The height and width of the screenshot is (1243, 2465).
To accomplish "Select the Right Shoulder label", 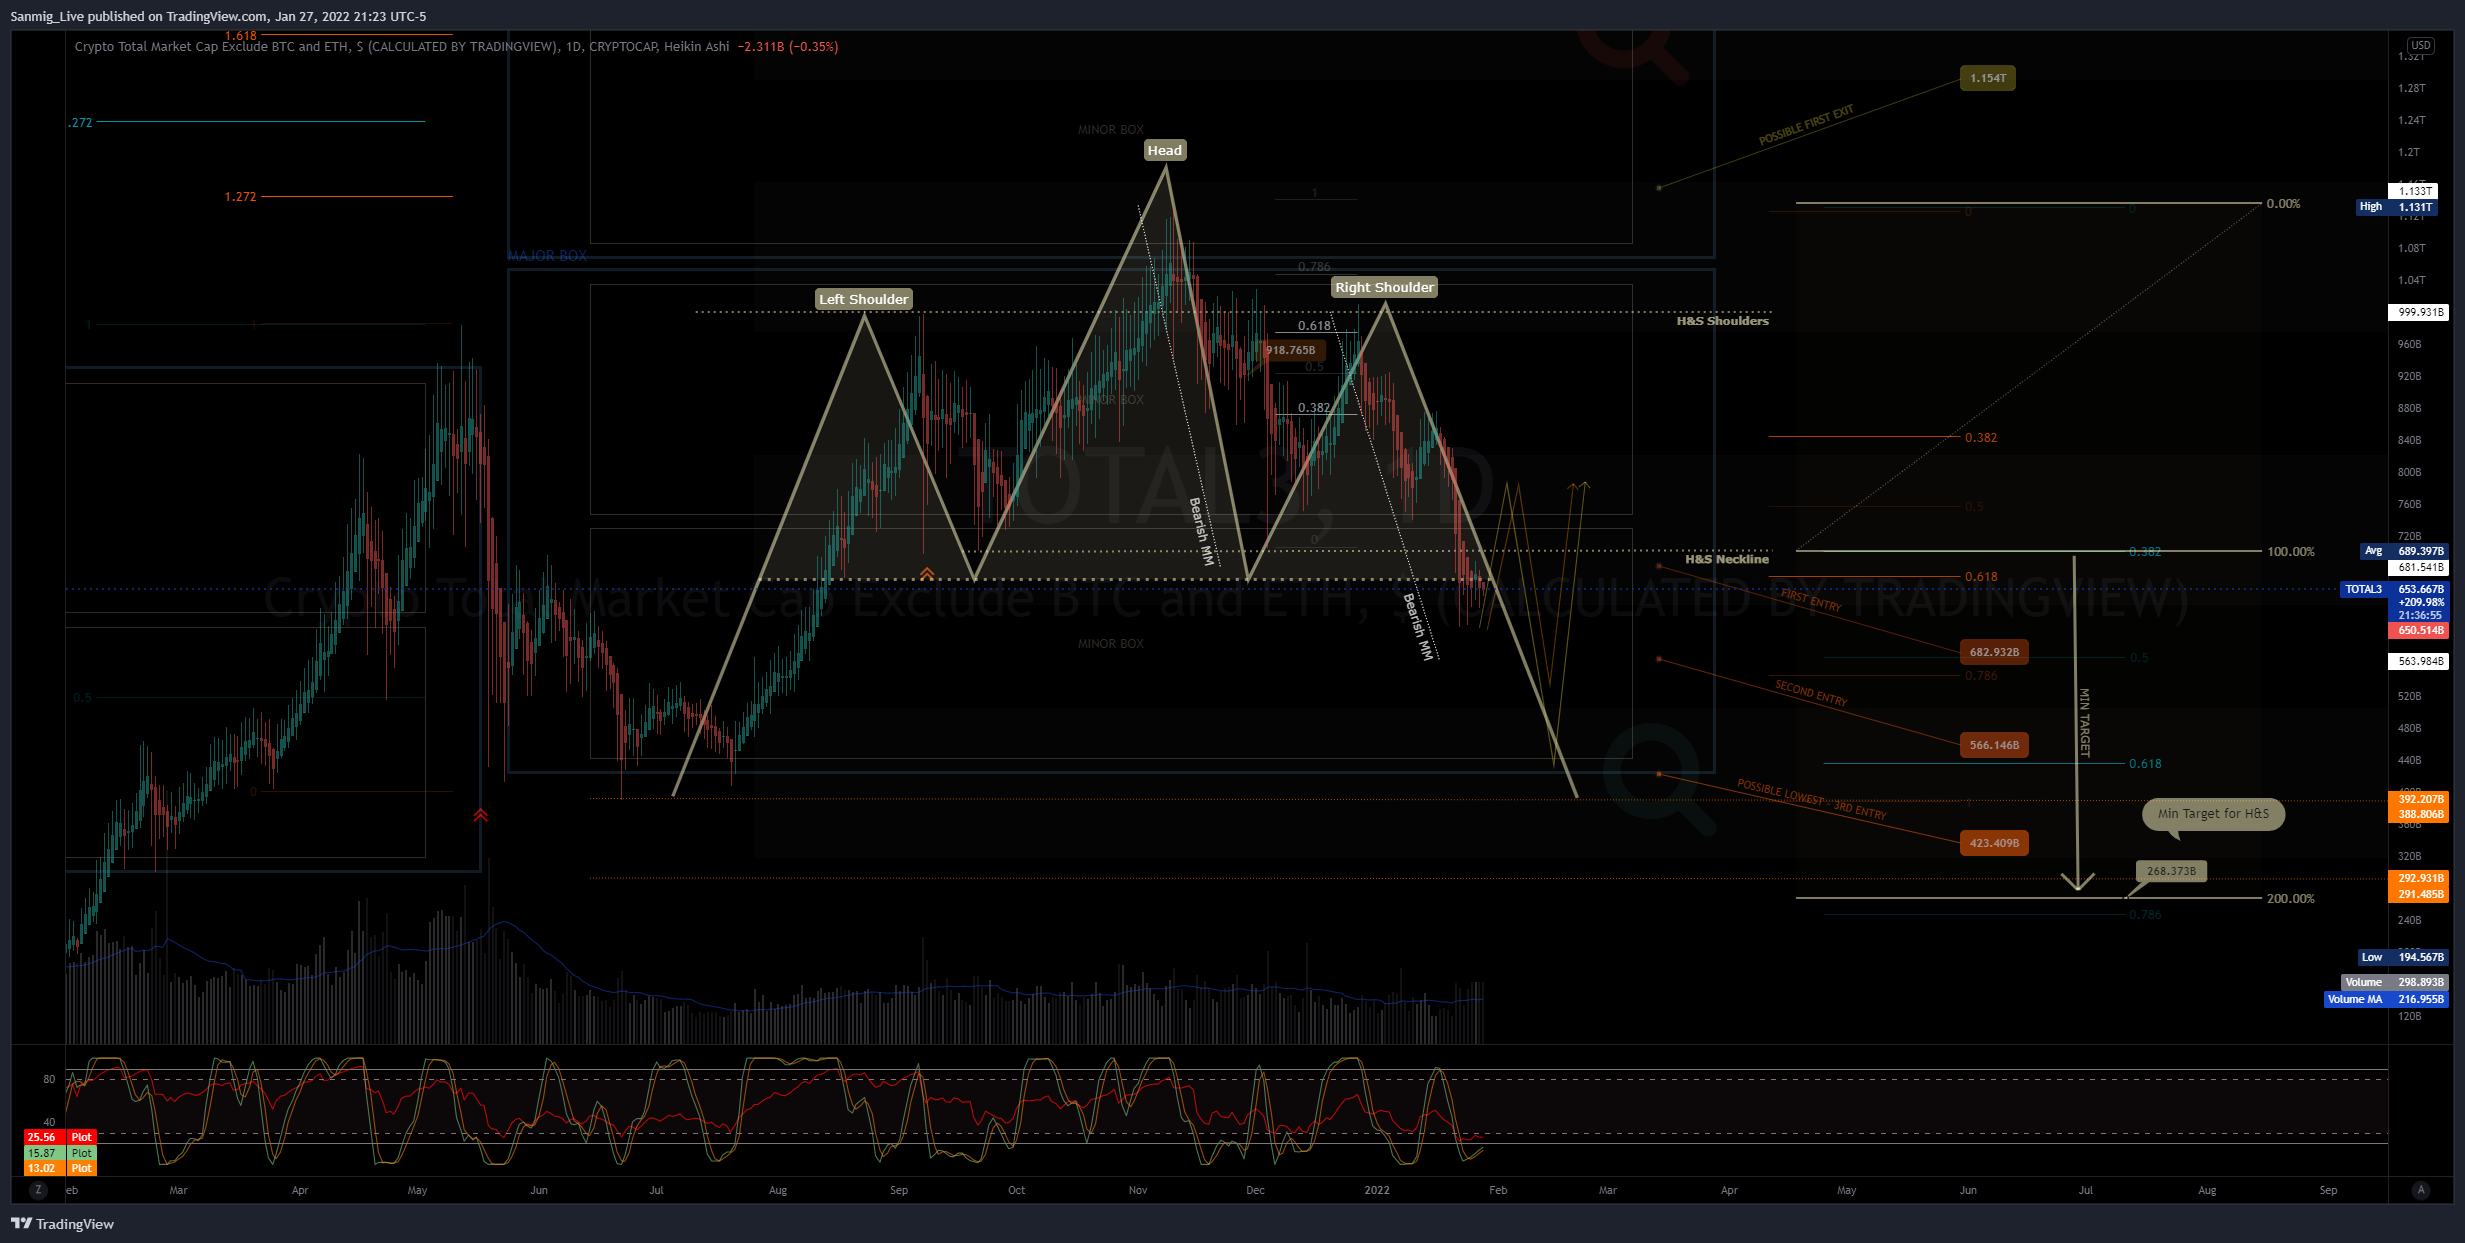I will click(x=1385, y=287).
